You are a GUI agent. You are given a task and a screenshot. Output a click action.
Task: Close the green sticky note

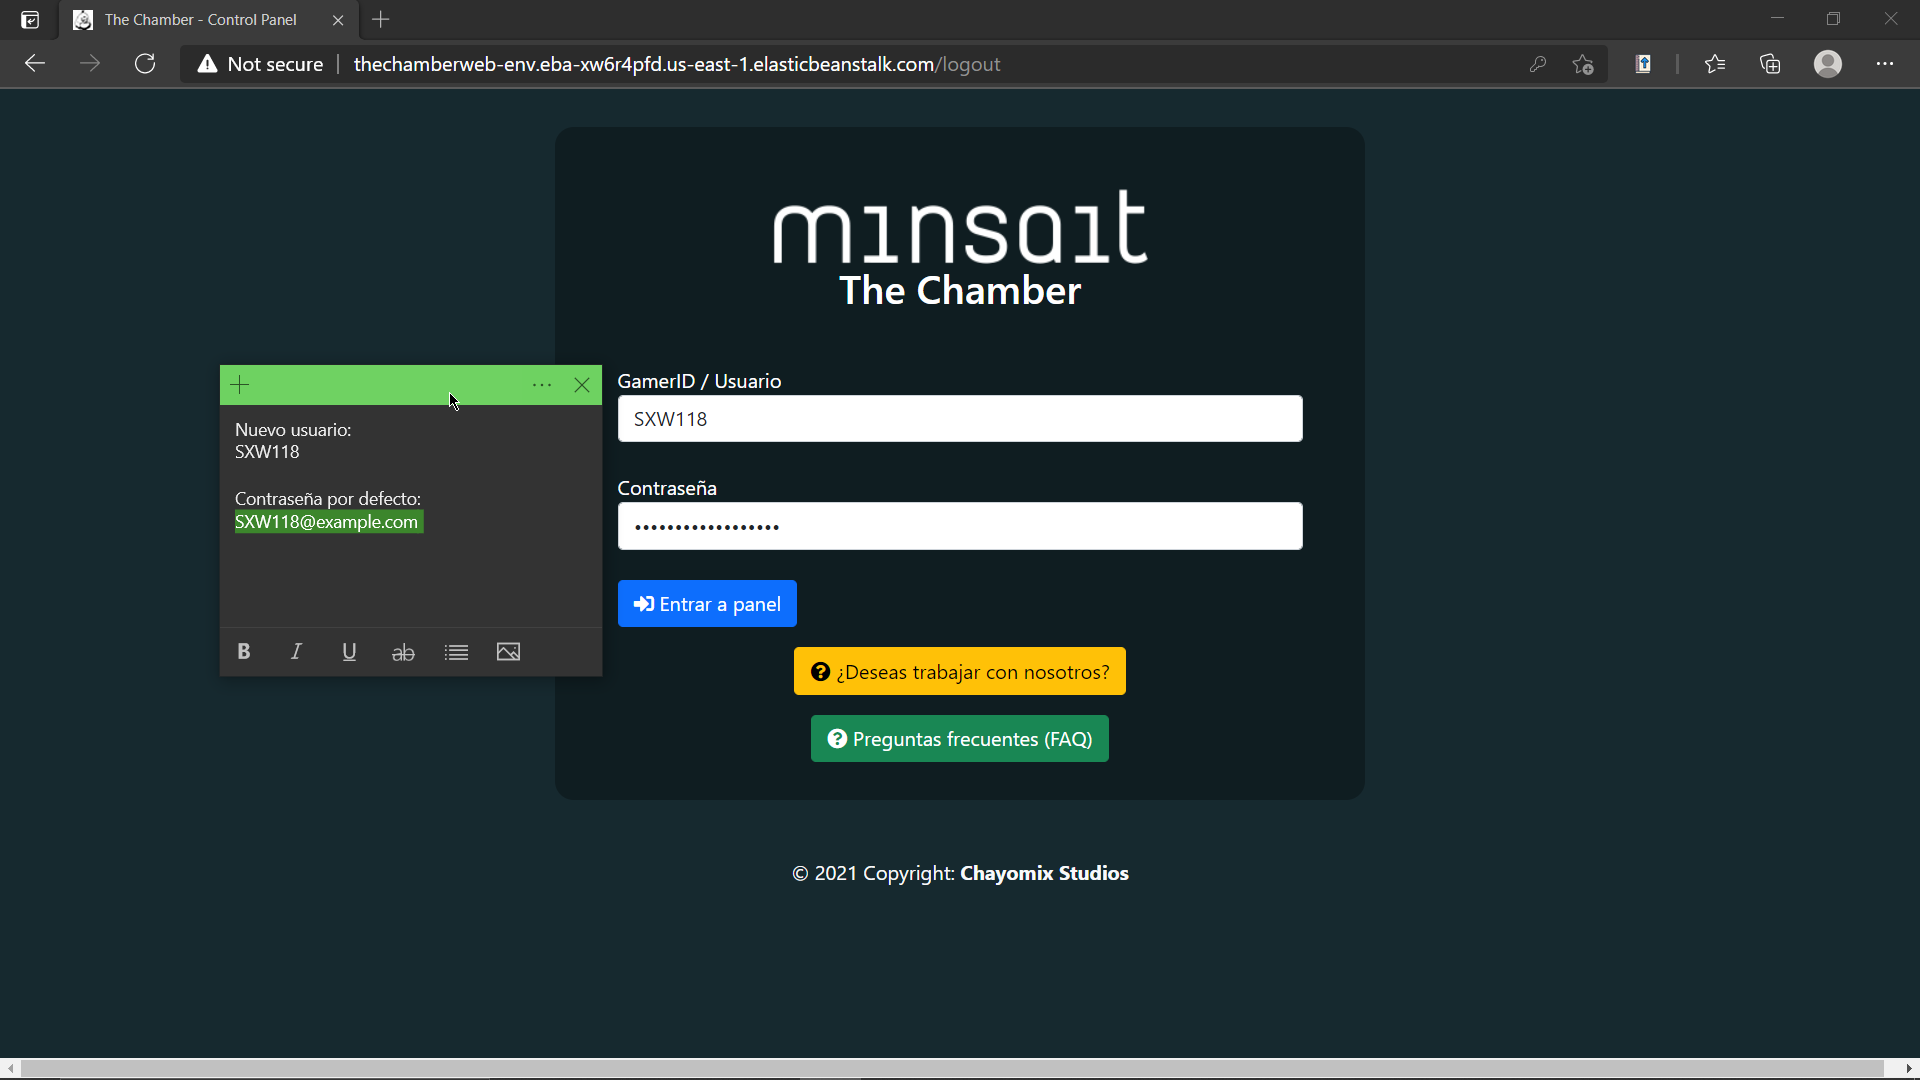click(582, 385)
